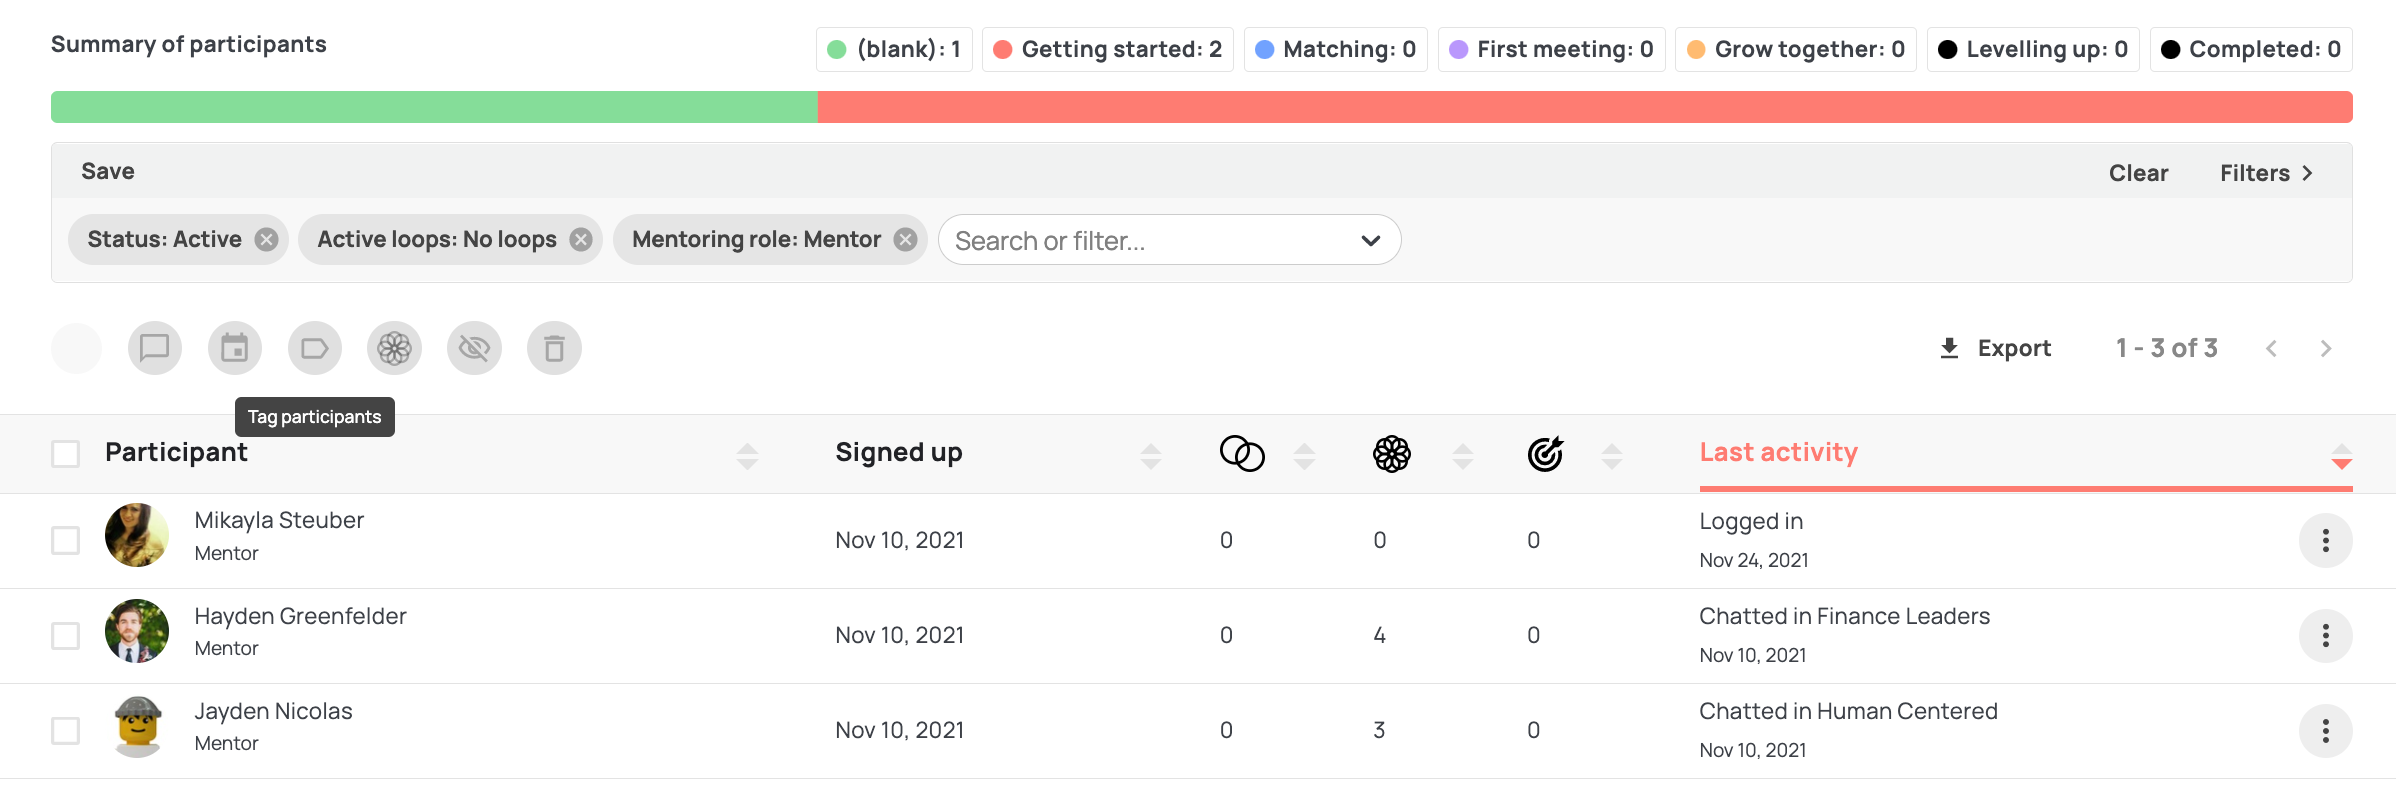Sort the table by Signed up column
The image size is (2396, 790).
pyautogui.click(x=899, y=452)
